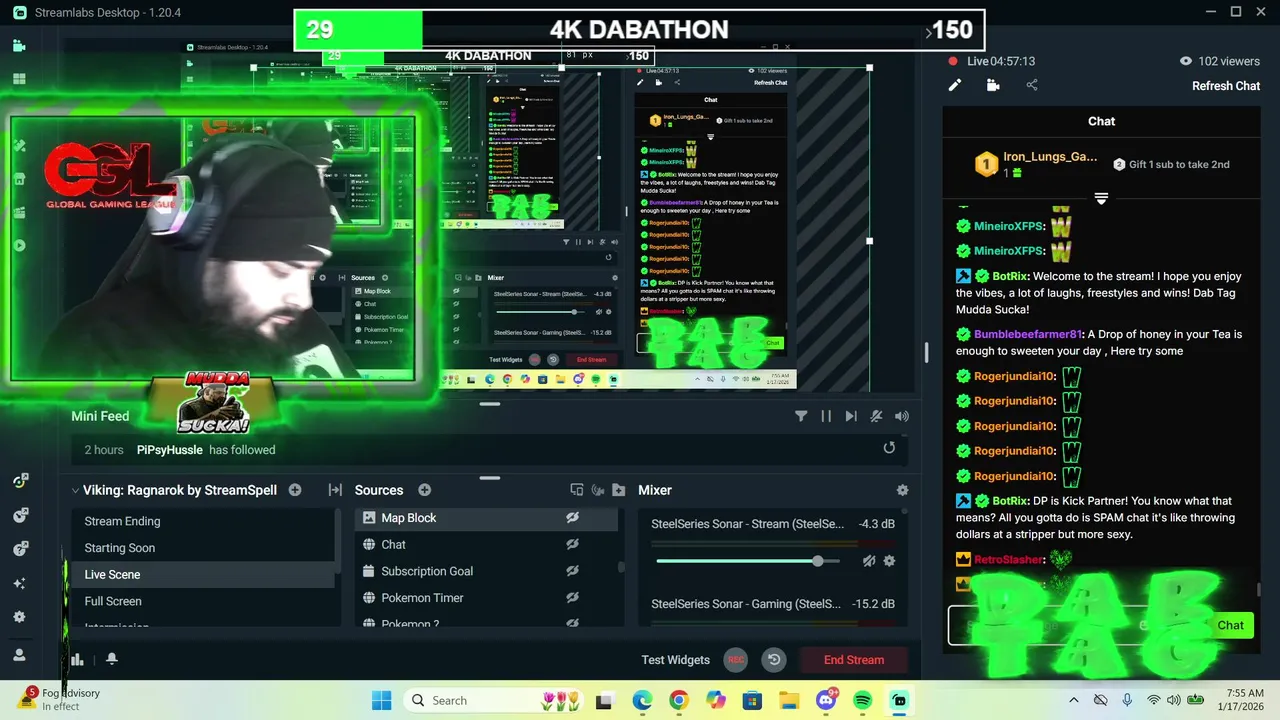1280x720 pixels.
Task: Click Refresh Chat
Action: point(1226,86)
